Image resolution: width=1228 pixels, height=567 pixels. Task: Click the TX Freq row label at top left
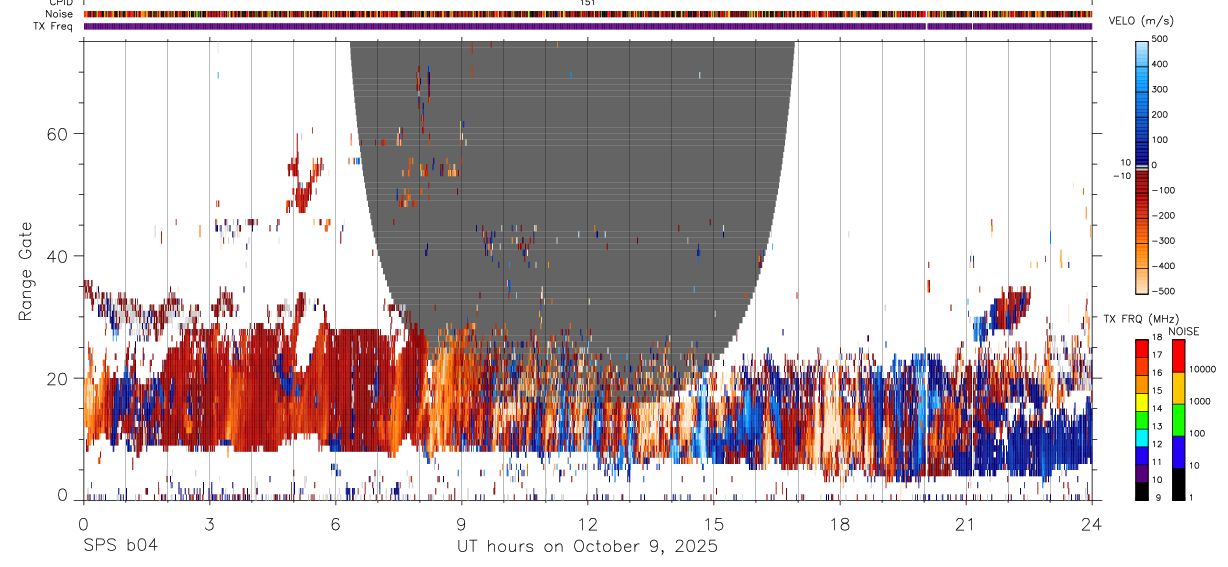point(55,26)
